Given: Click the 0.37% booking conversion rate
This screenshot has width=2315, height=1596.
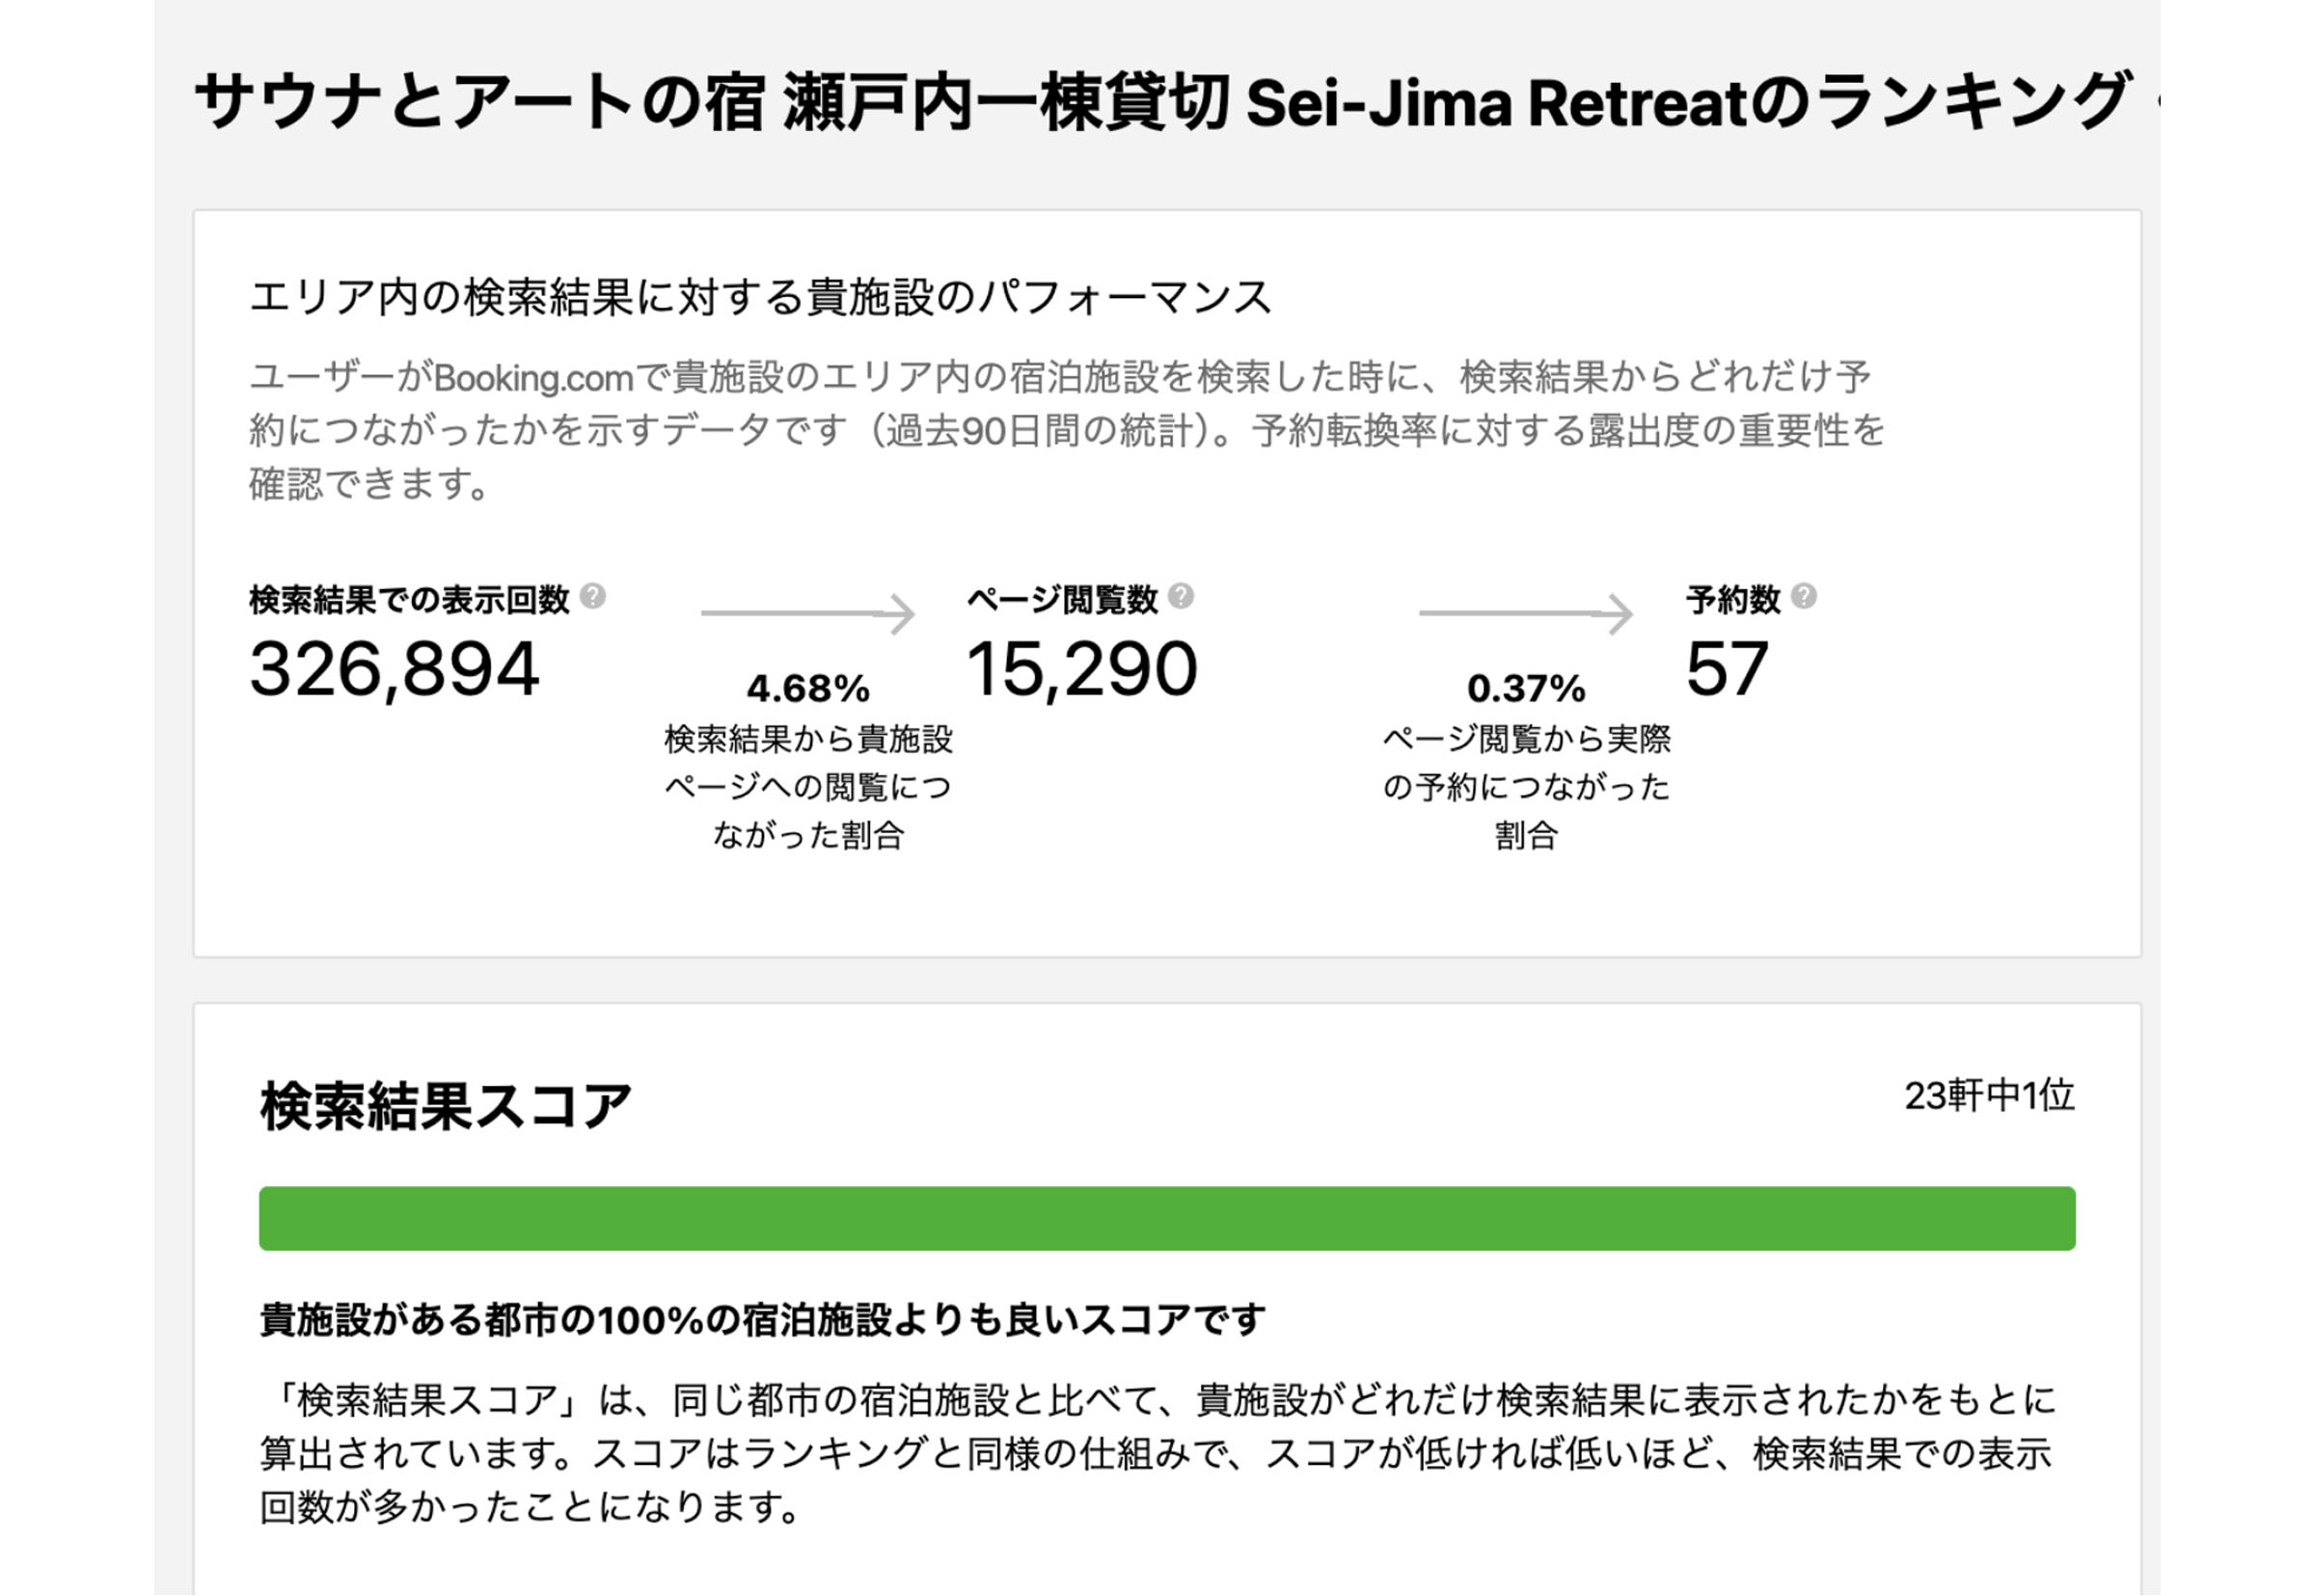Looking at the screenshot, I should [1526, 689].
